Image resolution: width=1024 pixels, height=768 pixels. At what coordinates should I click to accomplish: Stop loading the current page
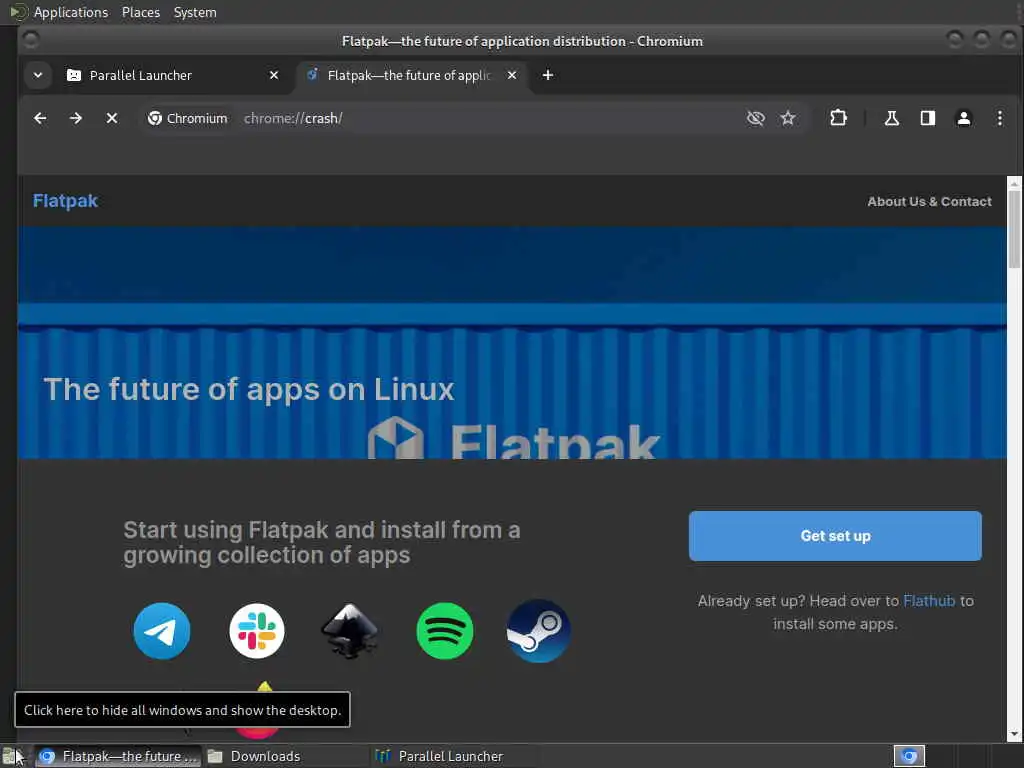pos(112,118)
